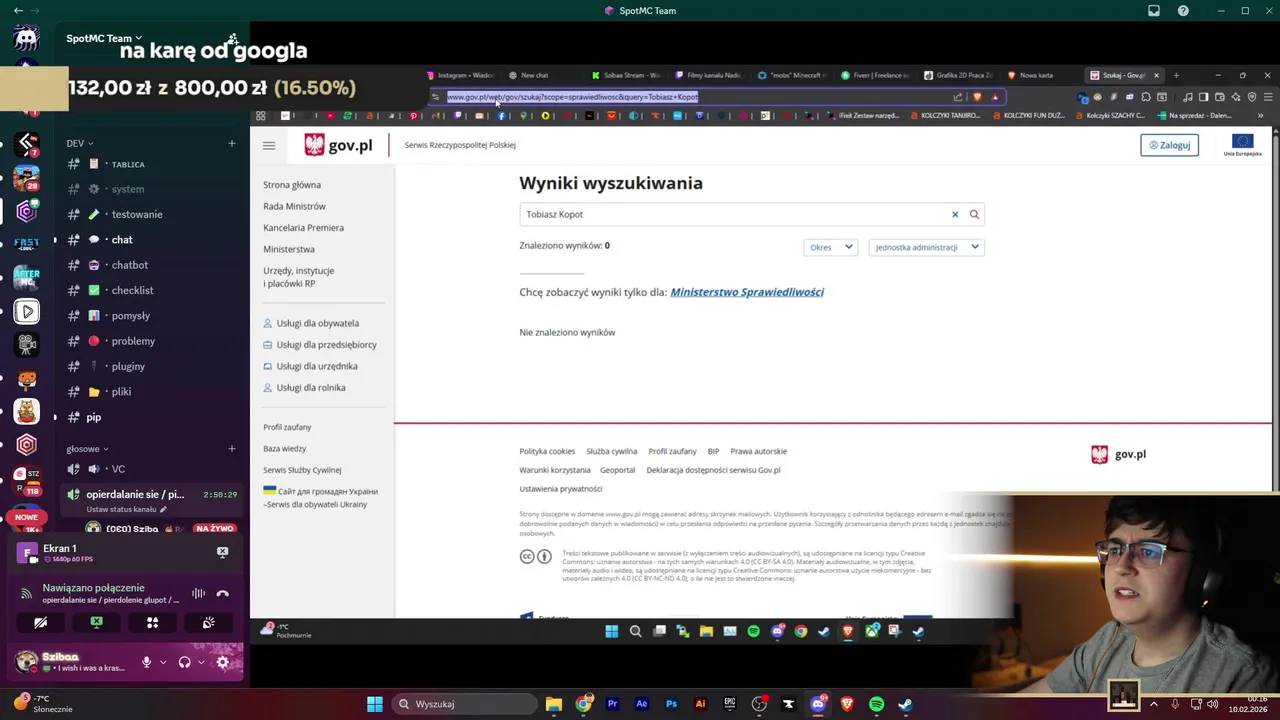The image size is (1280, 720).
Task: Open the Jednostka administracji dropdown
Action: [x=926, y=247]
